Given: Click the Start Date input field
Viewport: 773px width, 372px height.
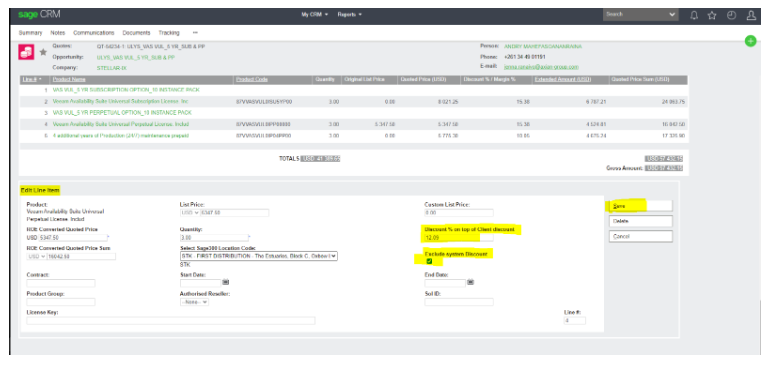Looking at the screenshot, I should point(201,283).
